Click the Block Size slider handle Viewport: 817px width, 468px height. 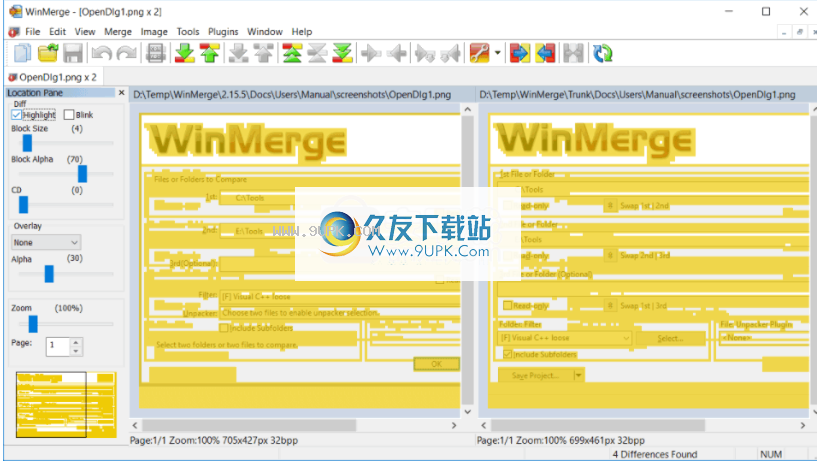coord(27,143)
